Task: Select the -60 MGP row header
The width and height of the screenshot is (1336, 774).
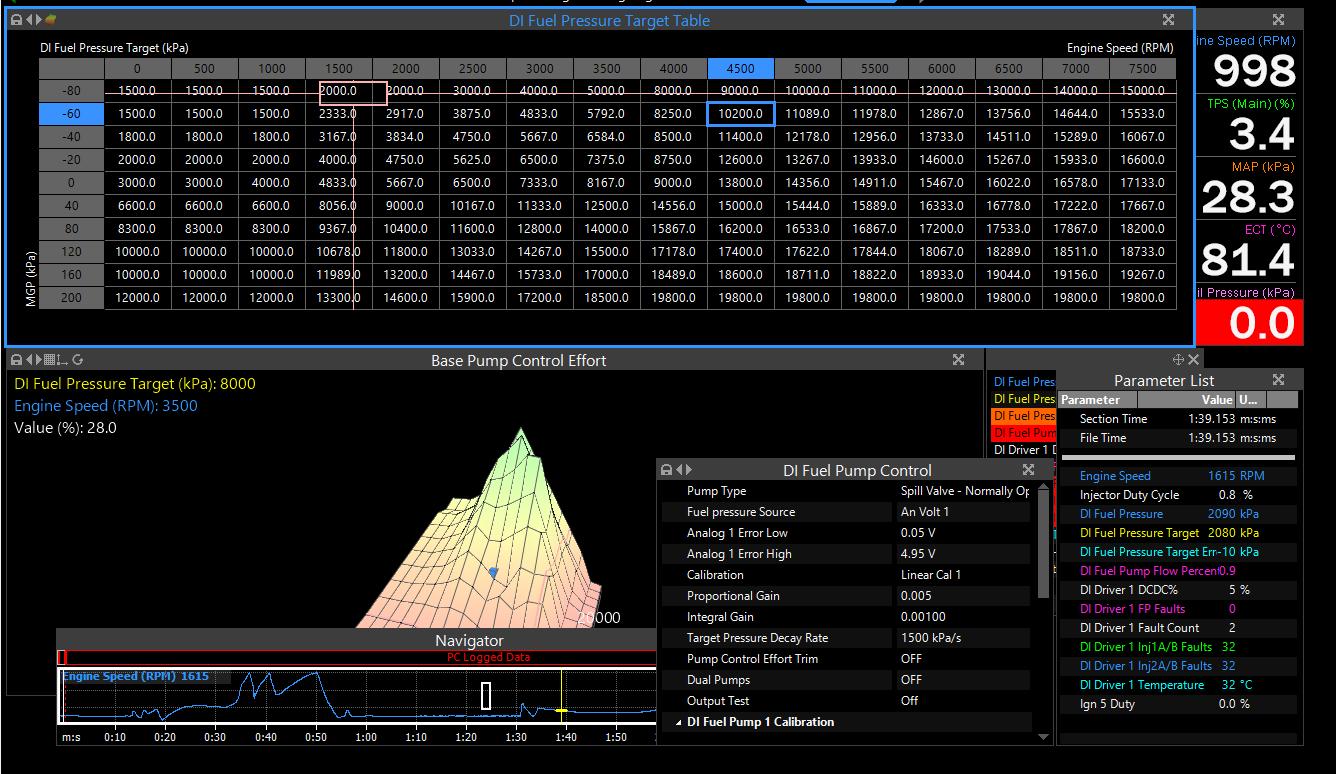Action: coord(71,114)
